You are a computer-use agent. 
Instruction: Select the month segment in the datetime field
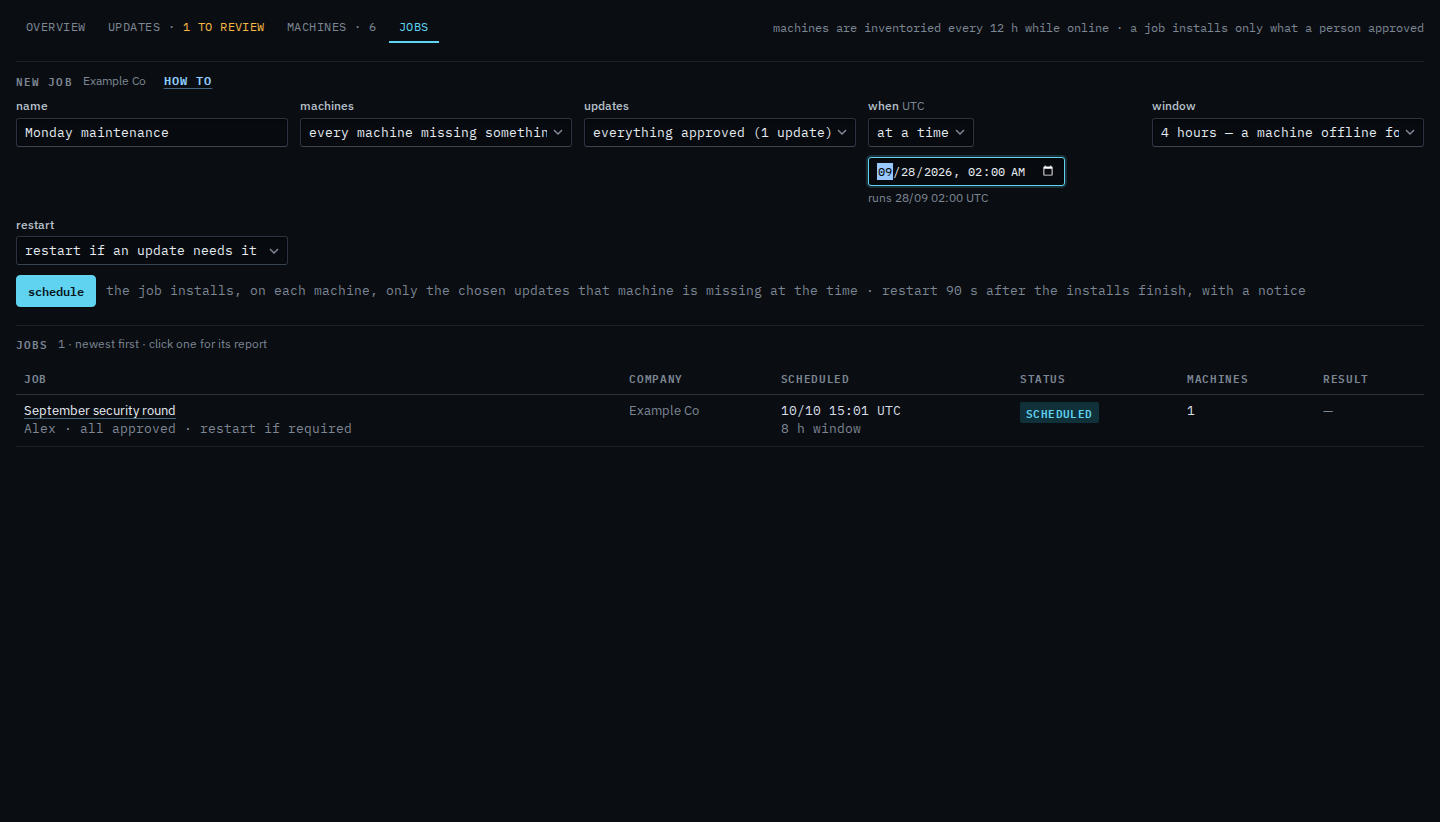(x=885, y=172)
